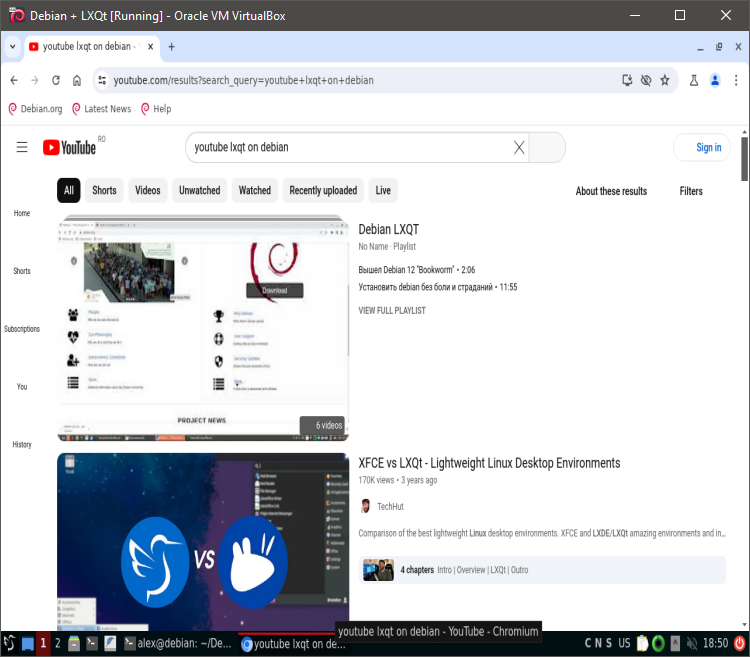Go forward in browser history
The height and width of the screenshot is (657, 750).
[35, 80]
